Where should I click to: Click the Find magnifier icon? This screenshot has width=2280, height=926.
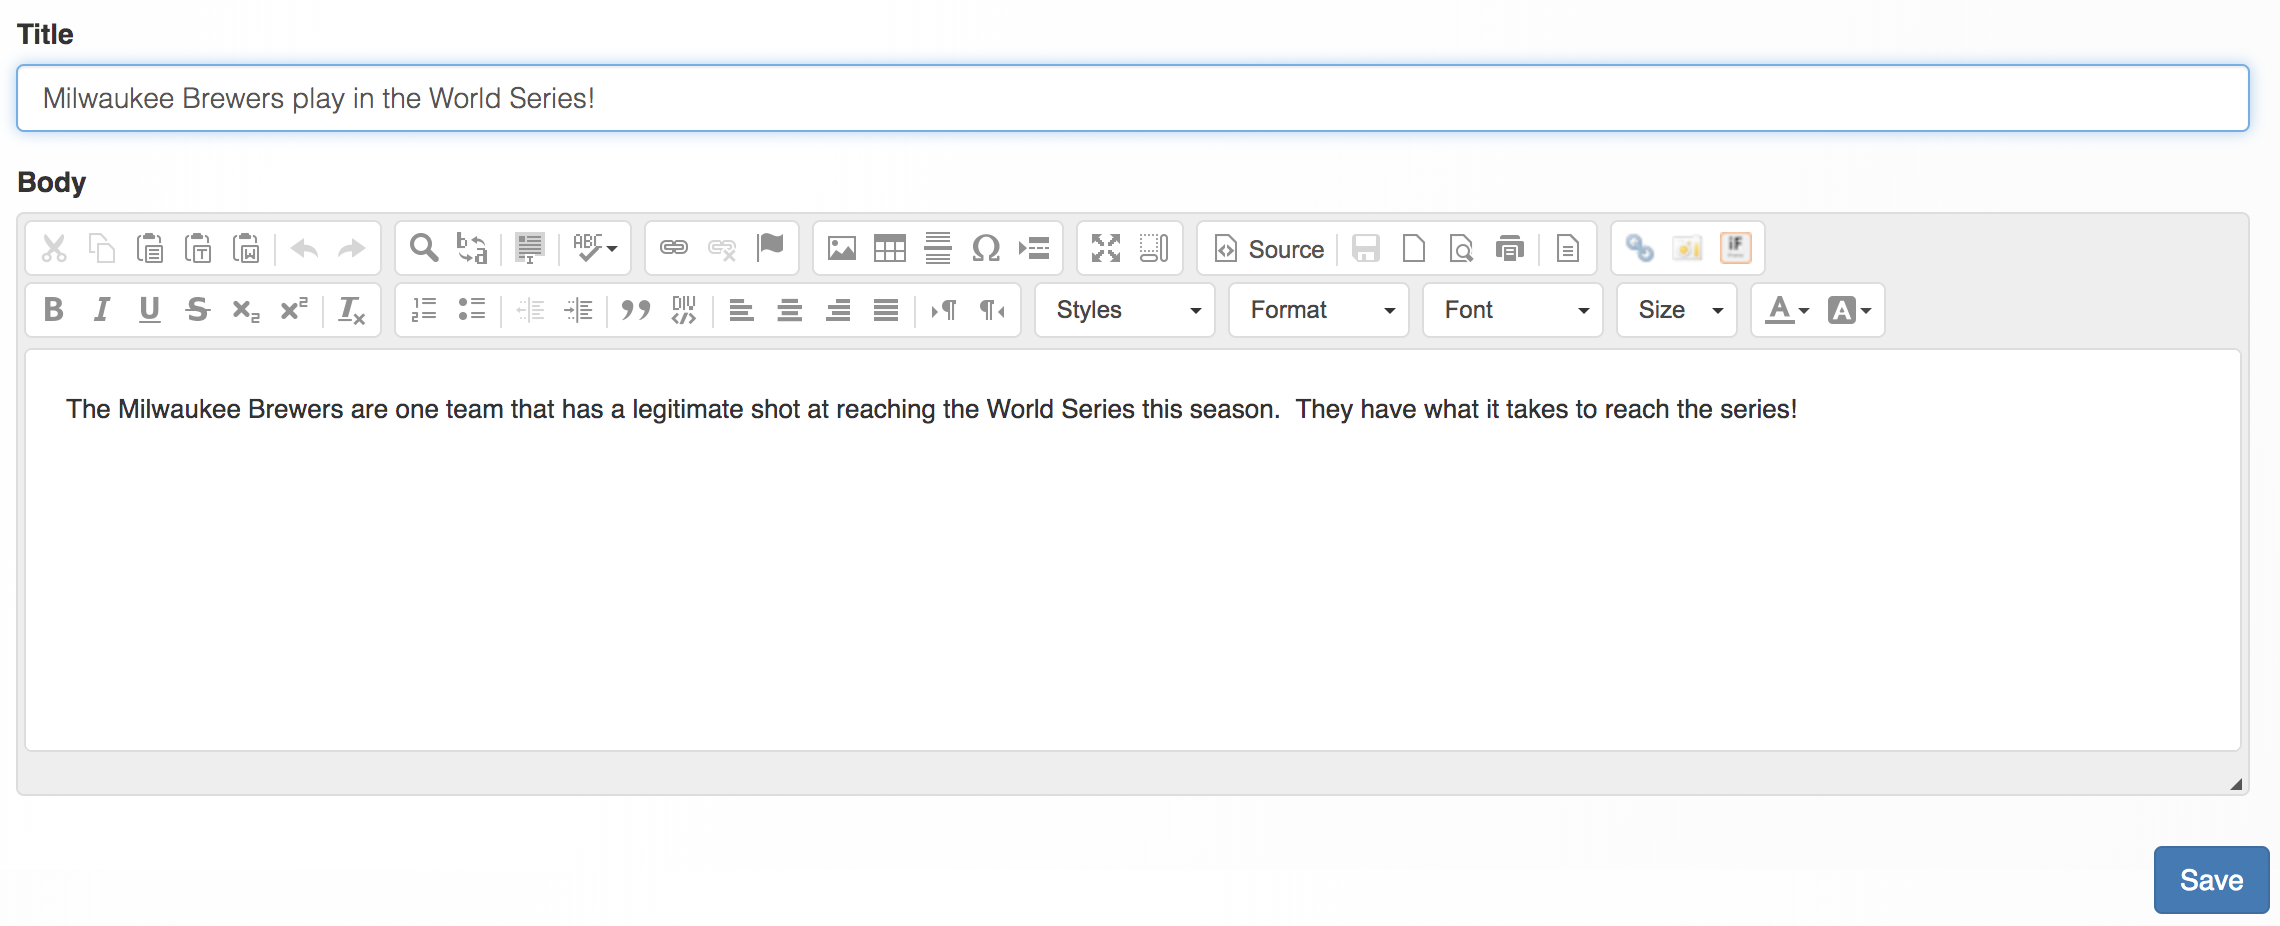pos(424,248)
